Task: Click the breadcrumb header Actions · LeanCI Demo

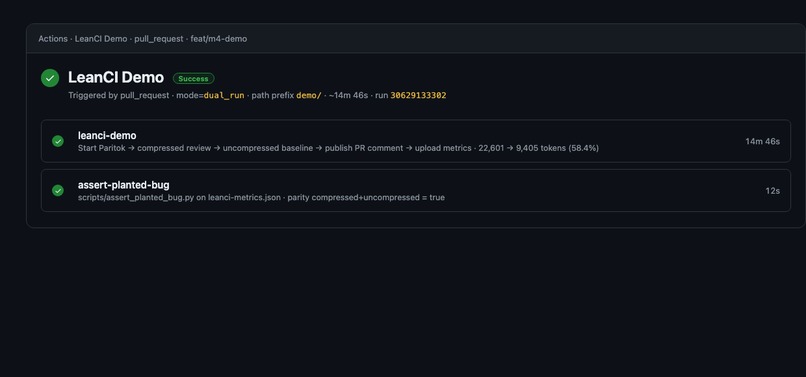Action: [x=142, y=39]
